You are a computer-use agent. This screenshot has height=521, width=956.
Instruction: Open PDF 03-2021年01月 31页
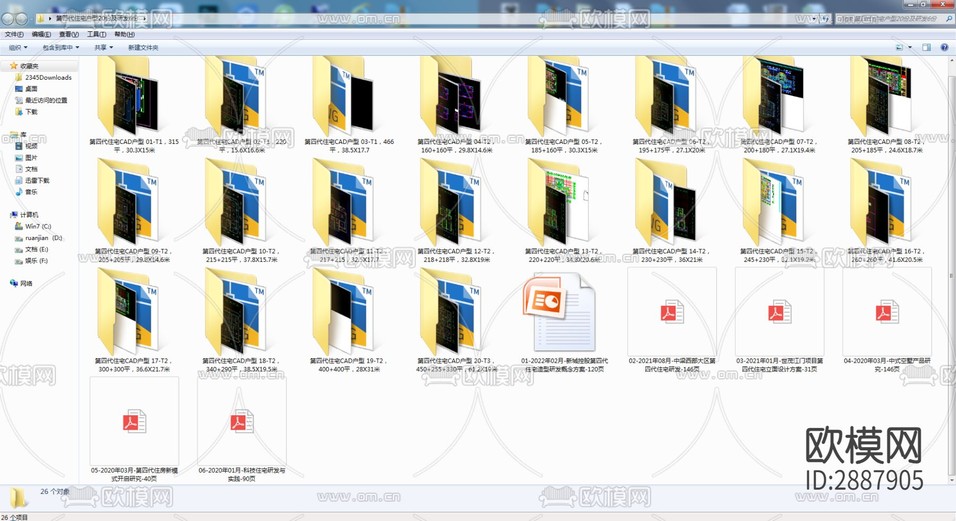[780, 321]
